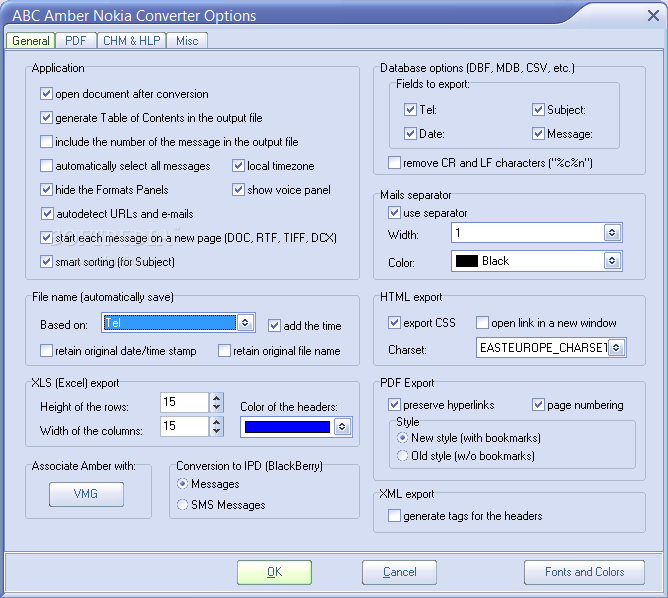The image size is (668, 598).
Task: Toggle preserve hyperlinks checkbox
Action: [394, 405]
